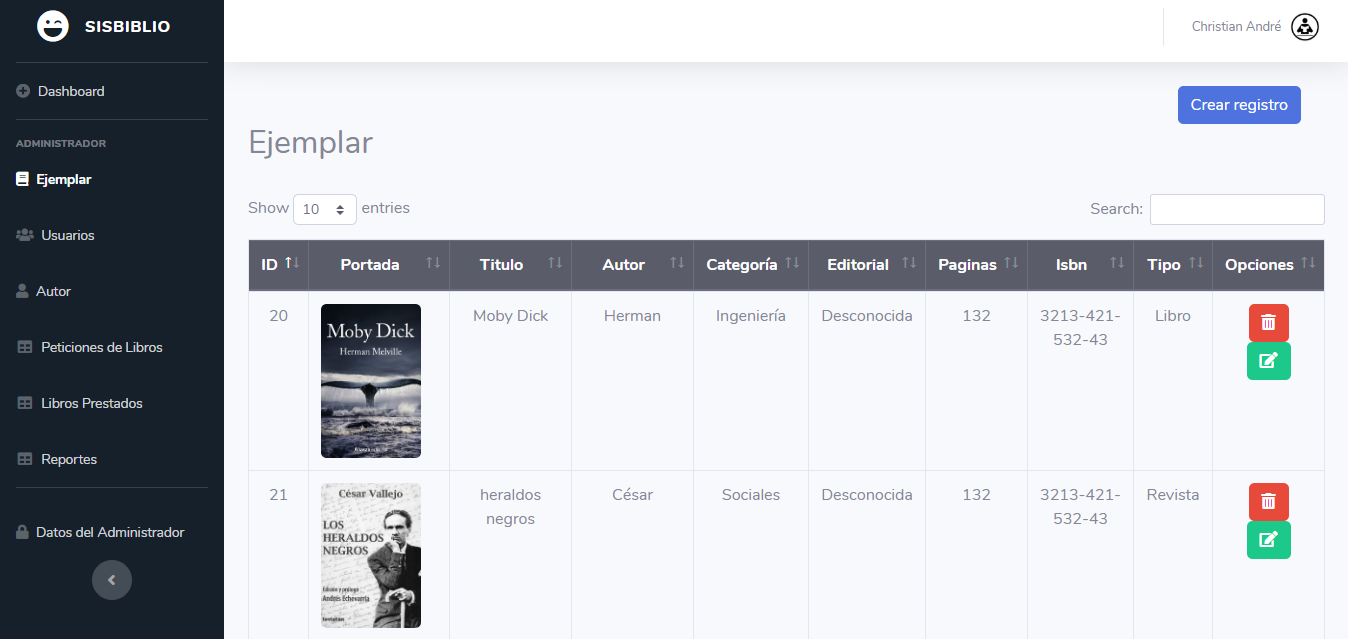Sort table by Categoría column

pyautogui.click(x=751, y=265)
